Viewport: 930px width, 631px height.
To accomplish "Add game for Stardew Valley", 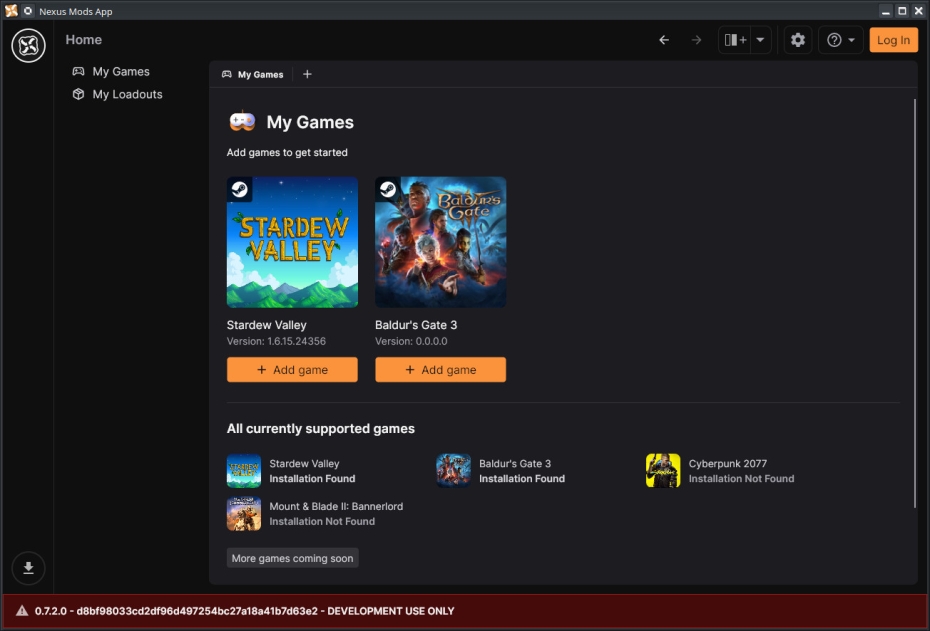I will pos(292,369).
